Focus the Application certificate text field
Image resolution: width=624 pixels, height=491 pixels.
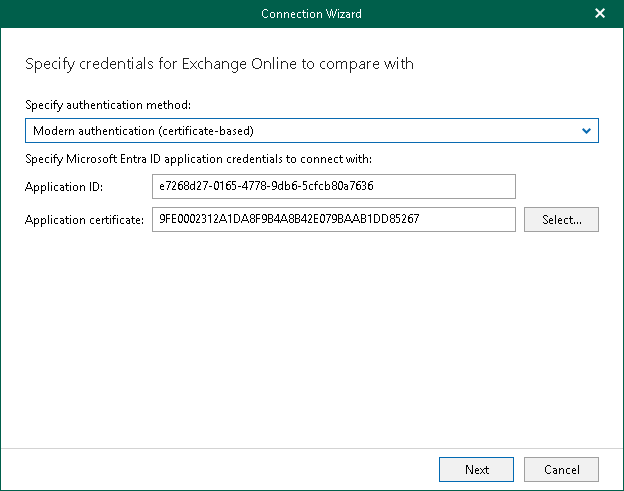333,219
